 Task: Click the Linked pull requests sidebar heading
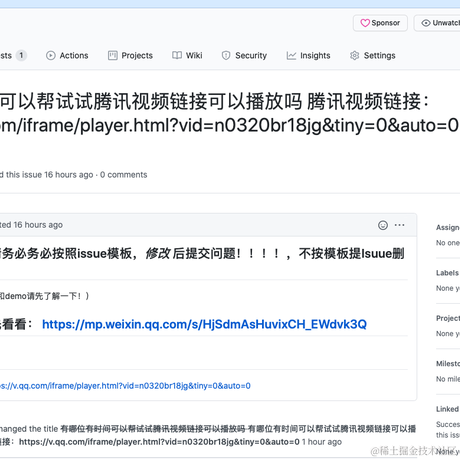[448, 409]
